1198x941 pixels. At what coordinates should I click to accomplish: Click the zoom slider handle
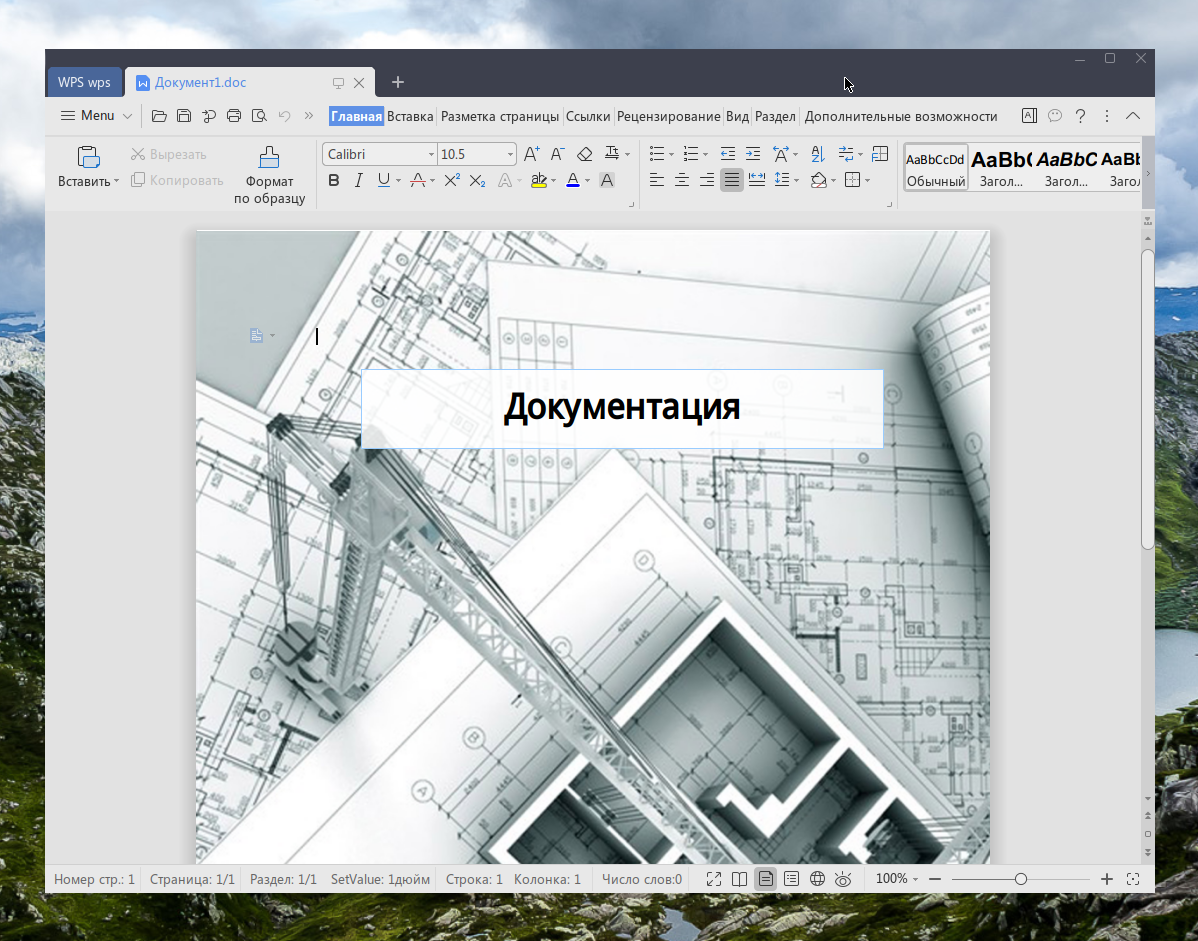[1020, 879]
